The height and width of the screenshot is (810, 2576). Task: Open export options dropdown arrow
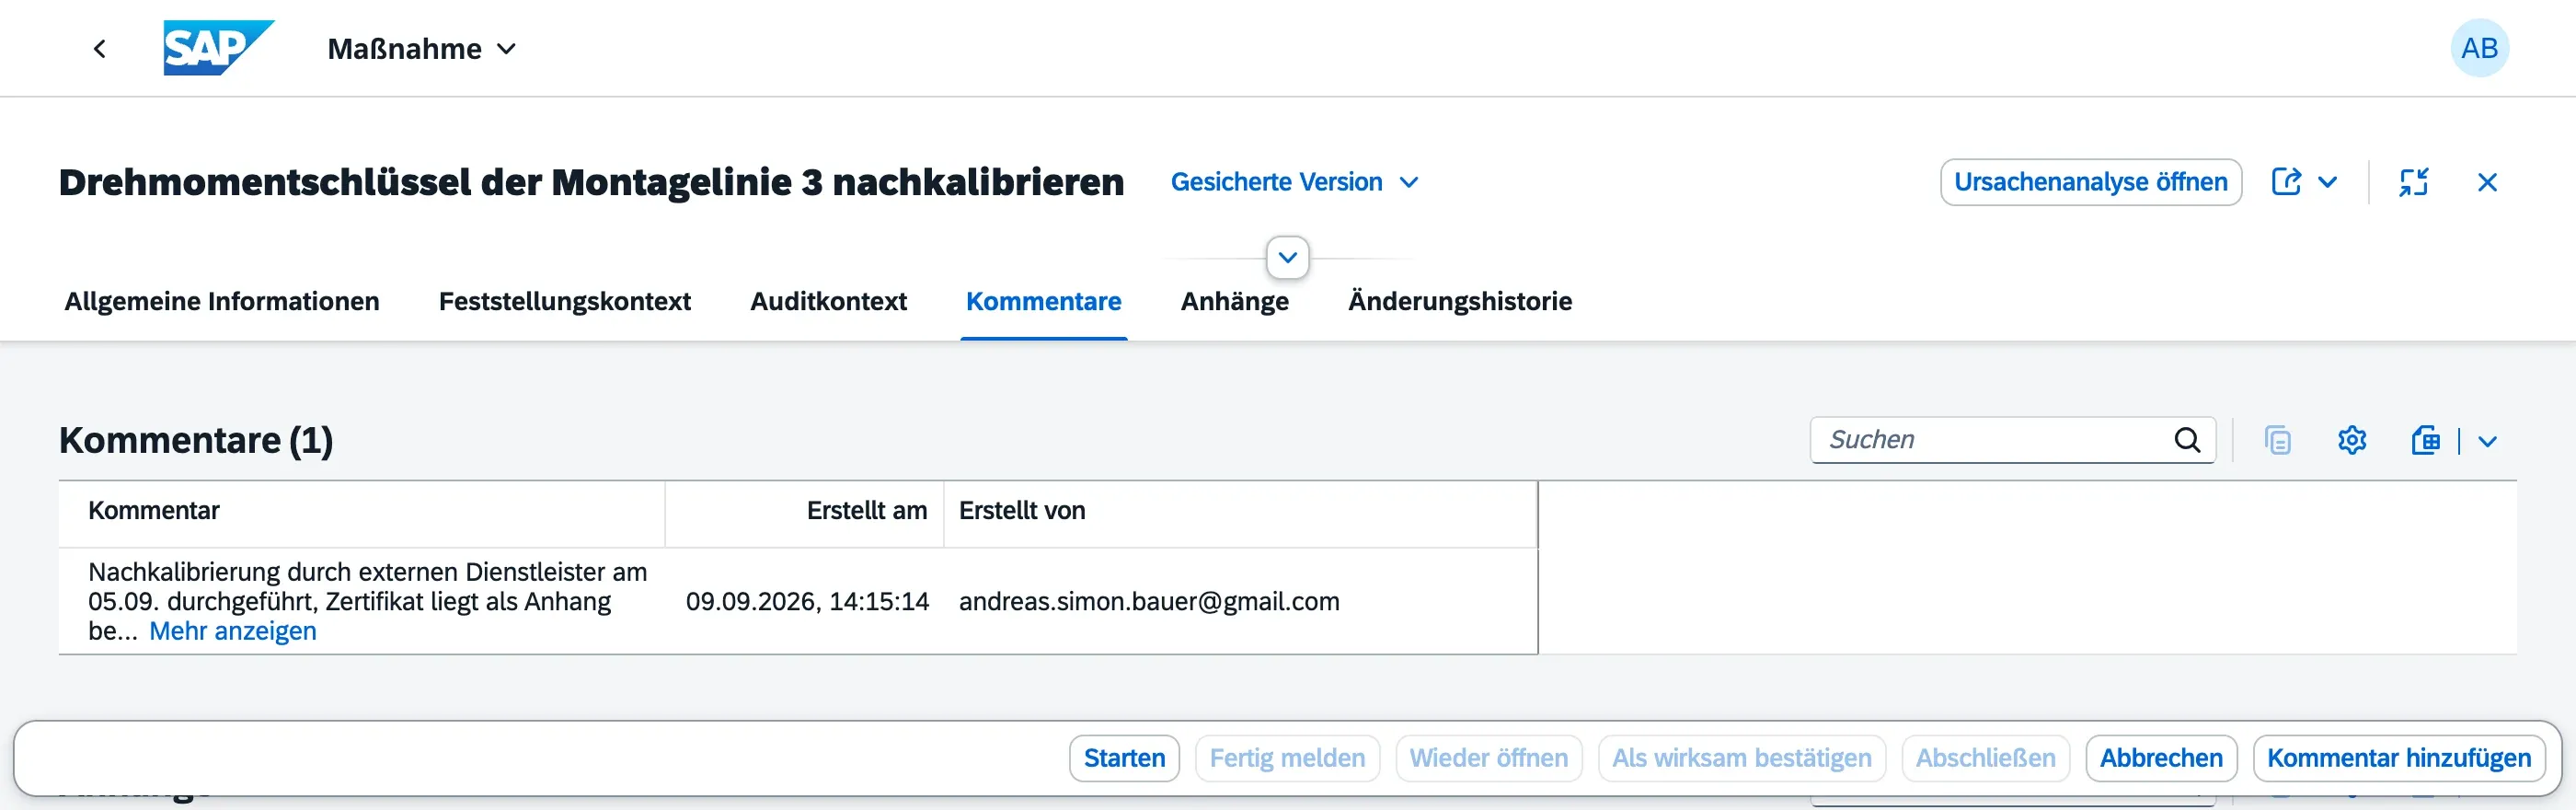tap(2487, 441)
